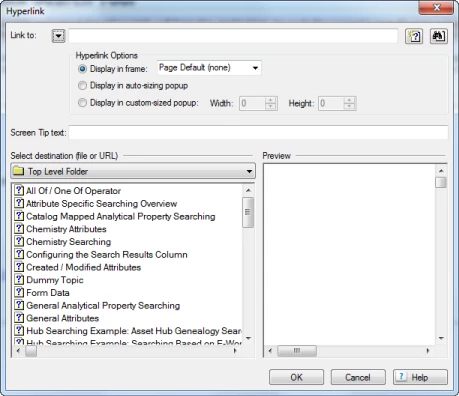Open the Help button
This screenshot has width=459, height=396.
tap(420, 377)
